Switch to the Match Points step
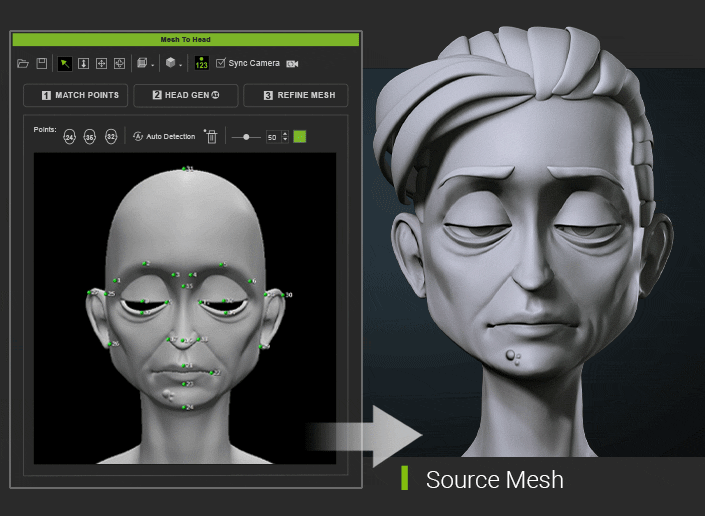 (78, 95)
